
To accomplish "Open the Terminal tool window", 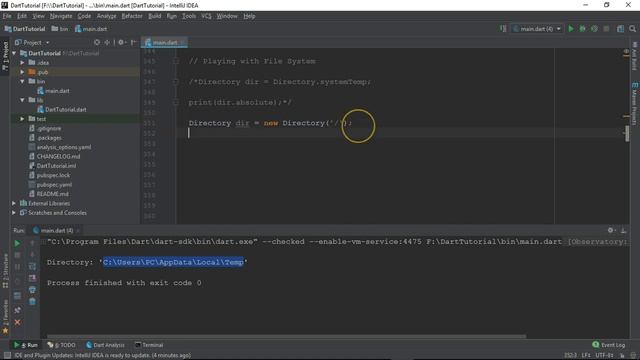I will pyautogui.click(x=149, y=345).
